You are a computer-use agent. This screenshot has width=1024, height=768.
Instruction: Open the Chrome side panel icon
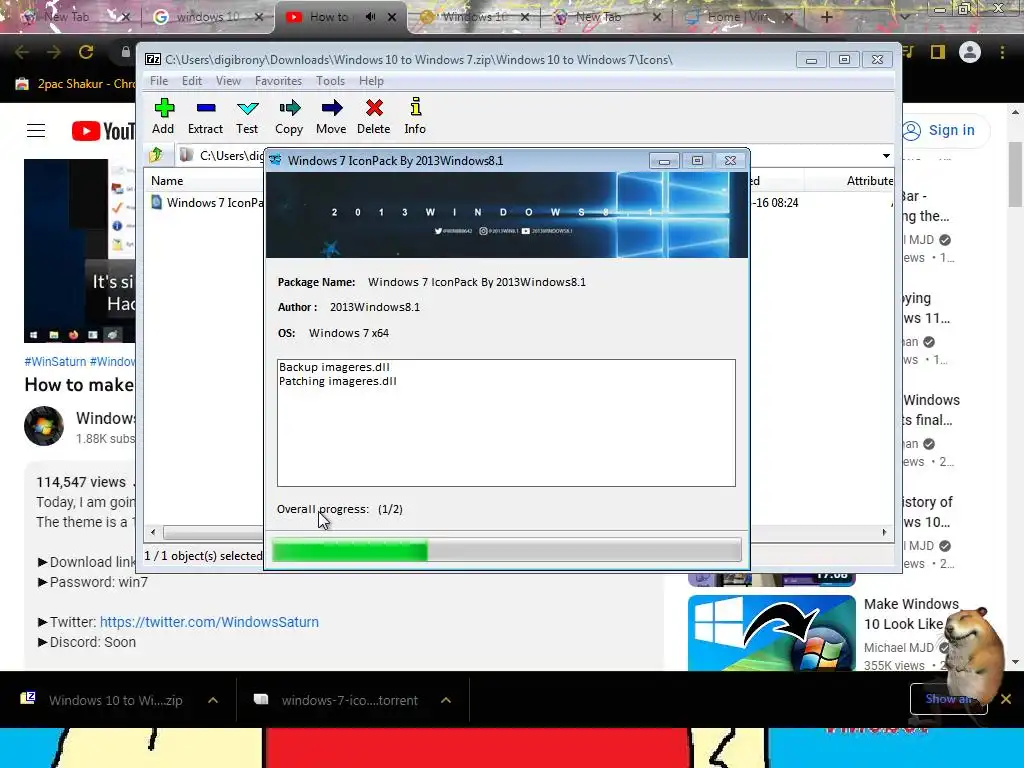click(938, 52)
